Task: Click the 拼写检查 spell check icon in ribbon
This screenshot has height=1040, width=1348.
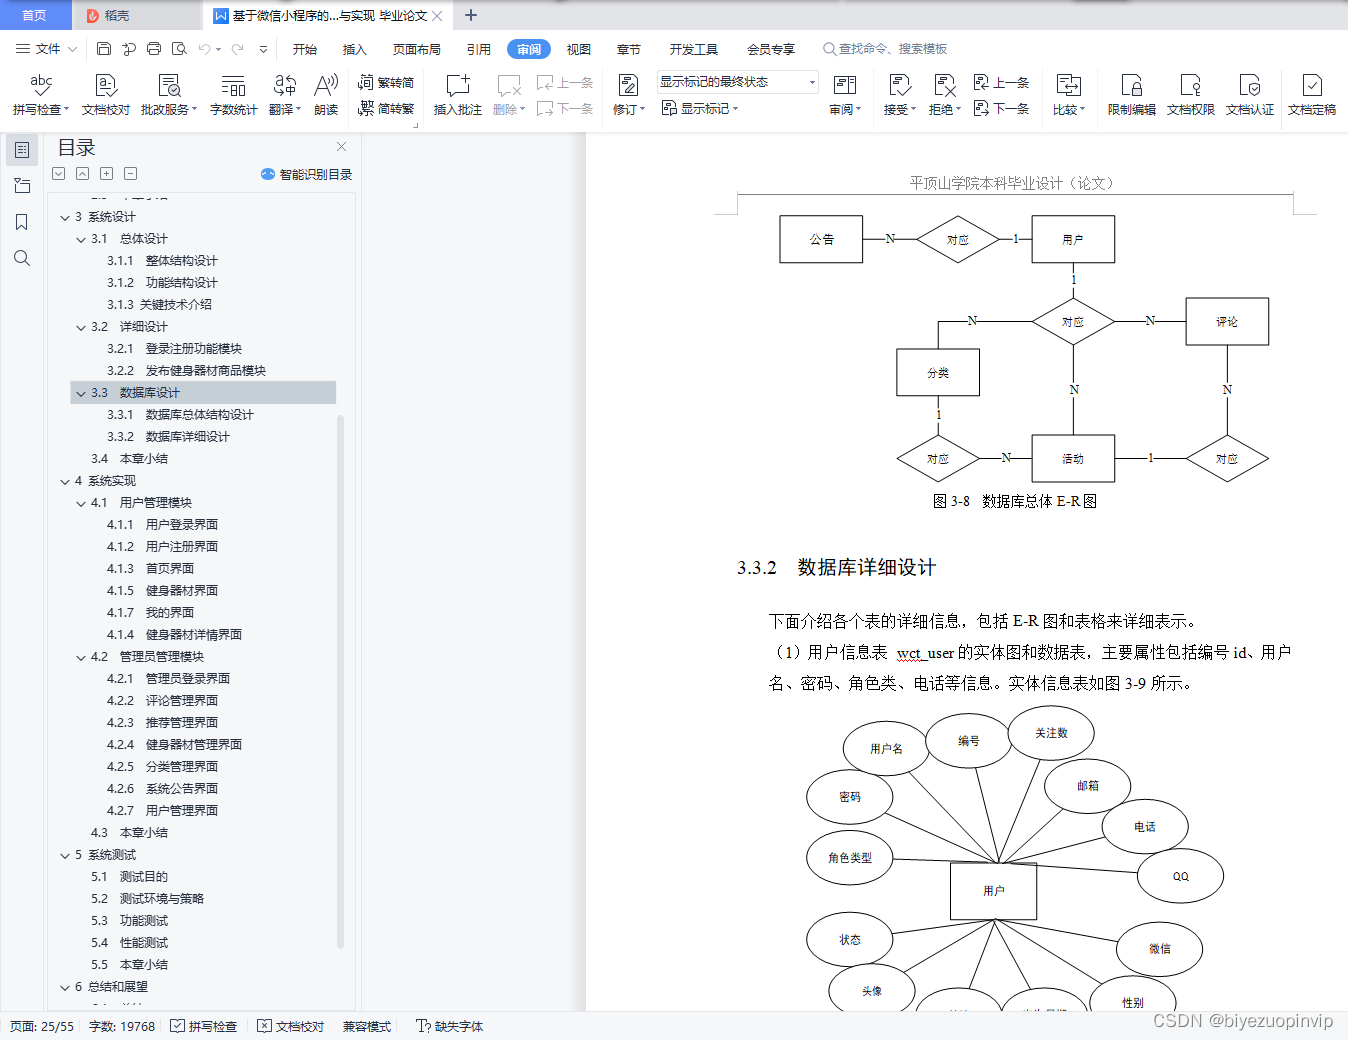Action: click(41, 85)
